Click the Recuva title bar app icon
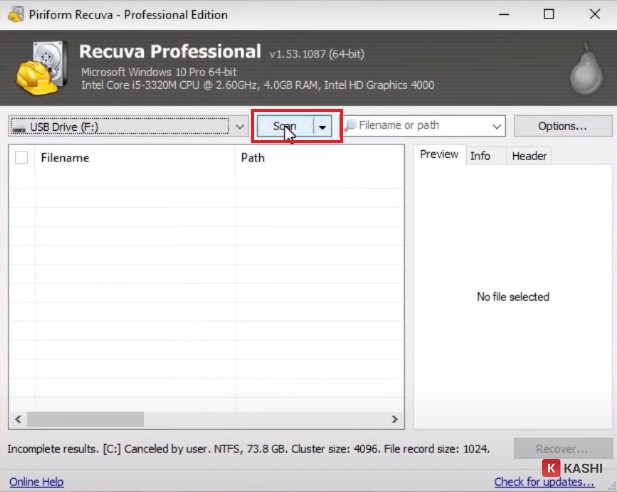 pyautogui.click(x=12, y=15)
